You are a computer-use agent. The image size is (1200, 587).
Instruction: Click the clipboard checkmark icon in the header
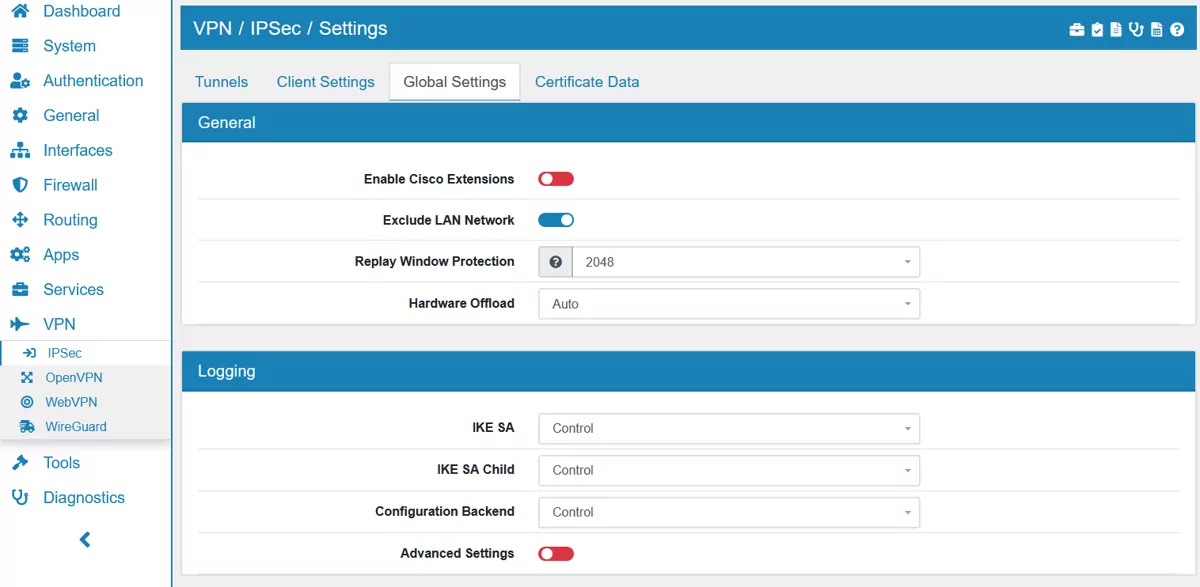click(x=1095, y=29)
